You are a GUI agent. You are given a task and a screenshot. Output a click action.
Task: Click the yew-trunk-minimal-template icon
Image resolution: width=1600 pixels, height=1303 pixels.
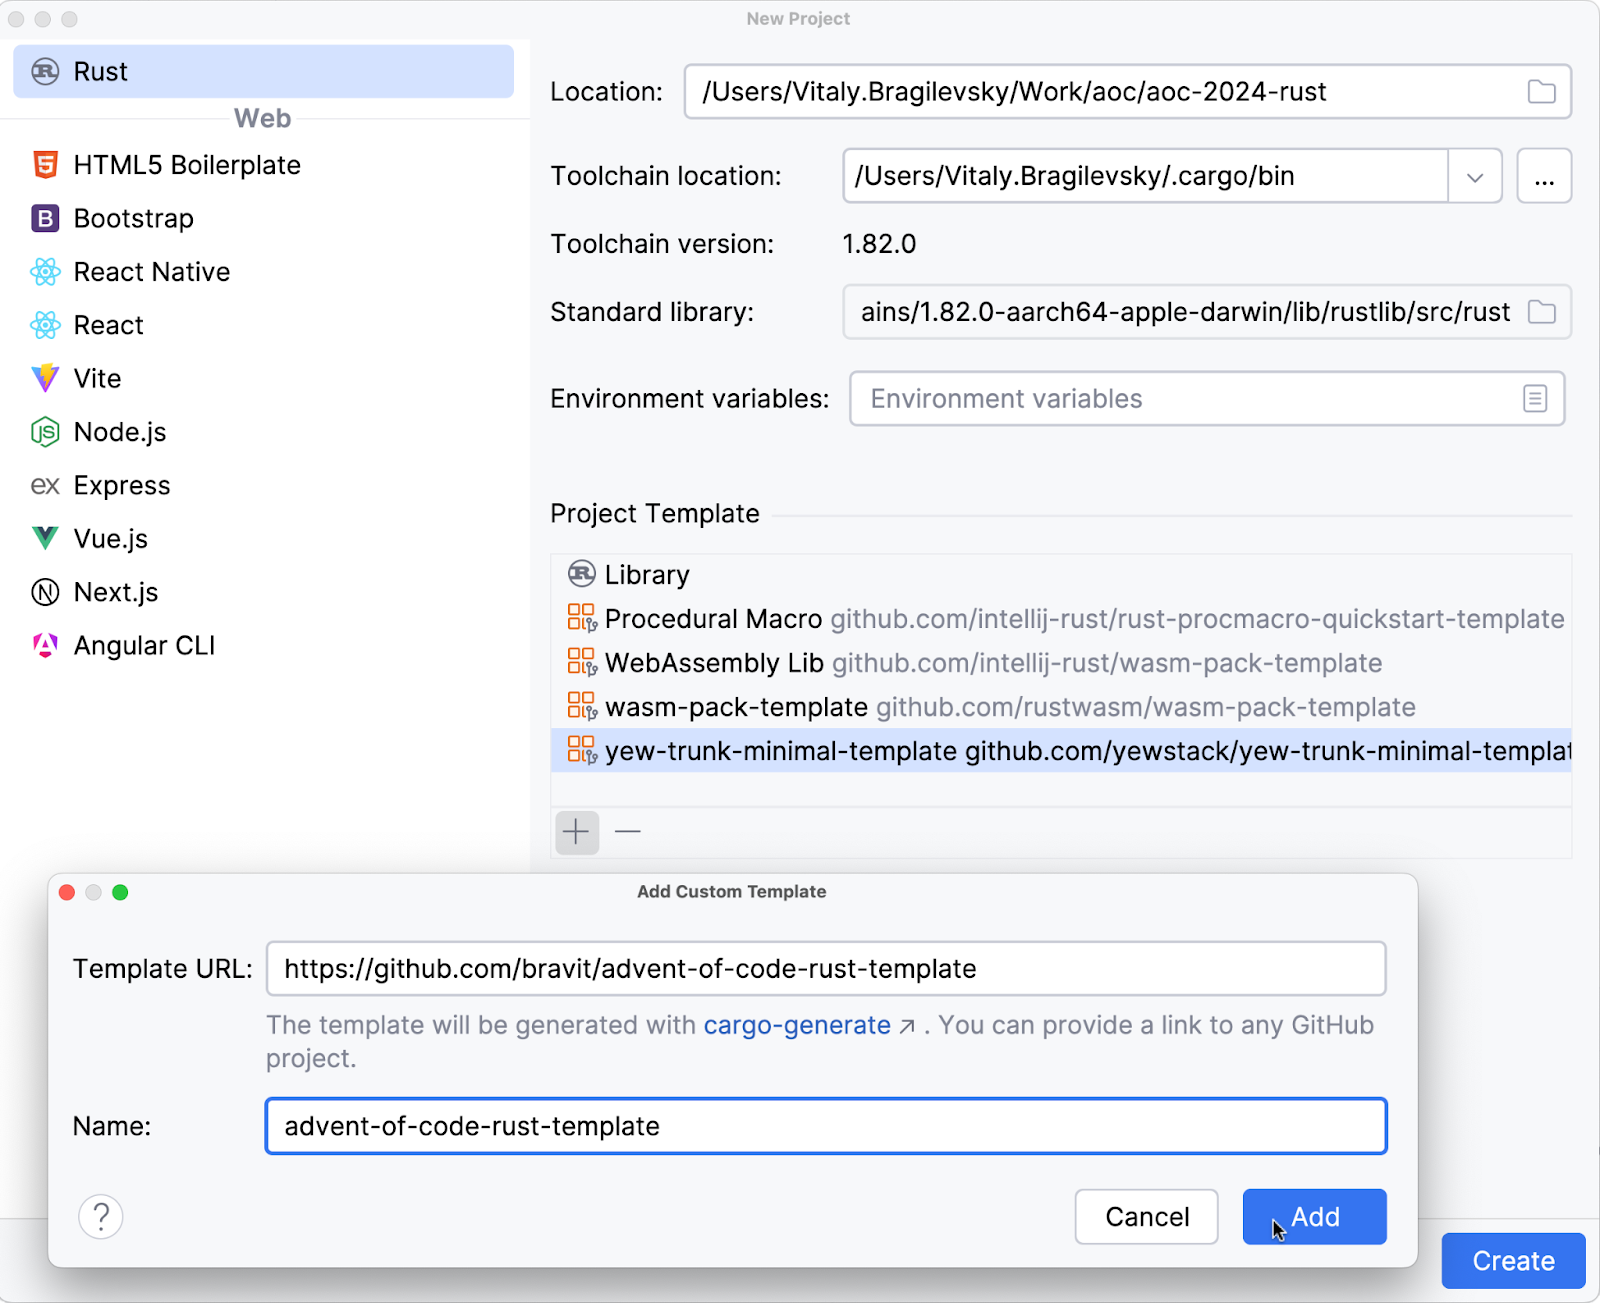(x=582, y=750)
